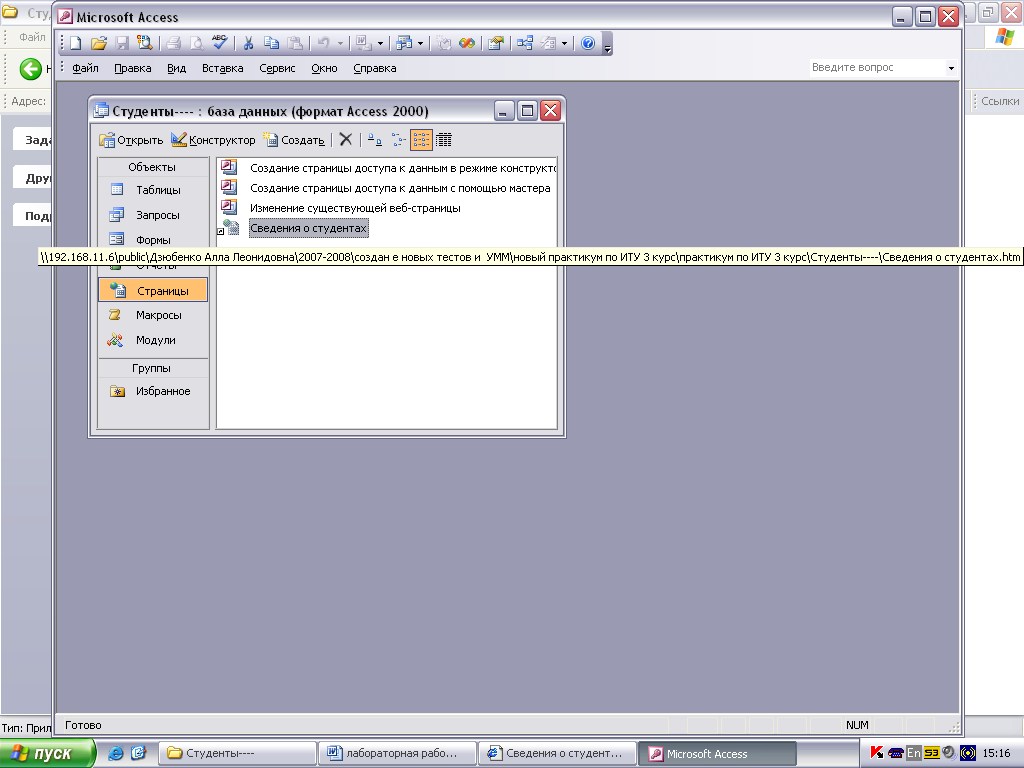Click green Back arrow in background window
1024x768 pixels.
coord(30,69)
